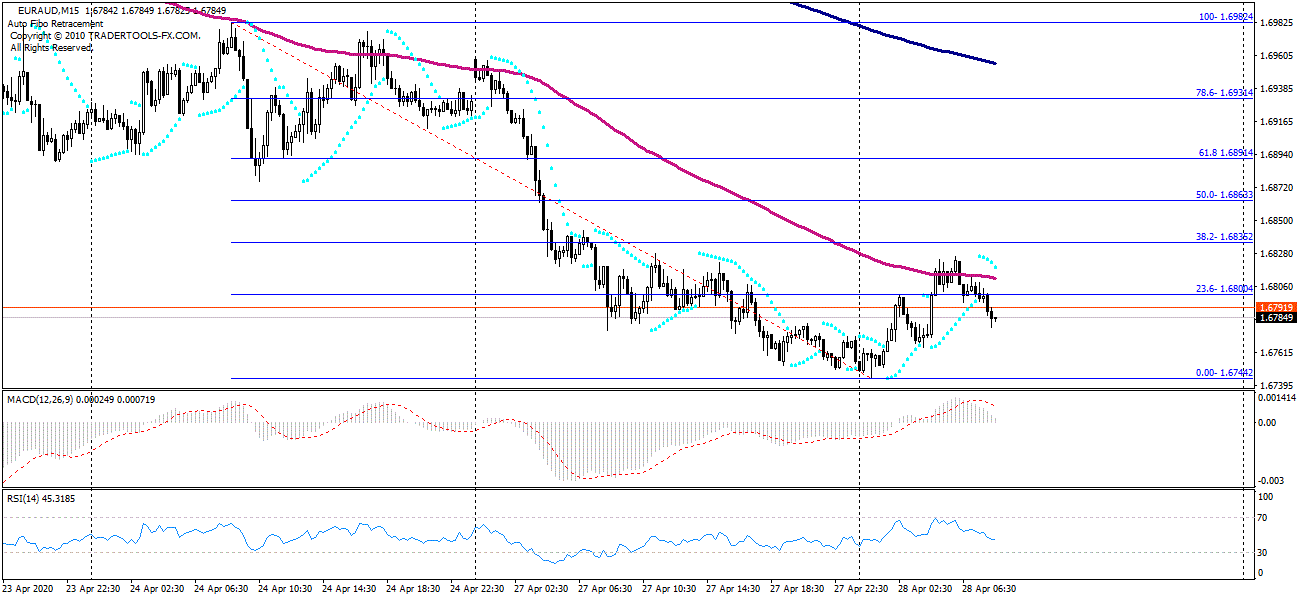Click the orange 1.67919 price tag

1276,307
